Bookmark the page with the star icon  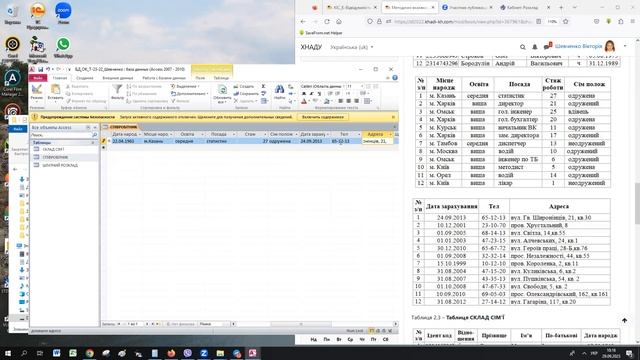pos(565,22)
